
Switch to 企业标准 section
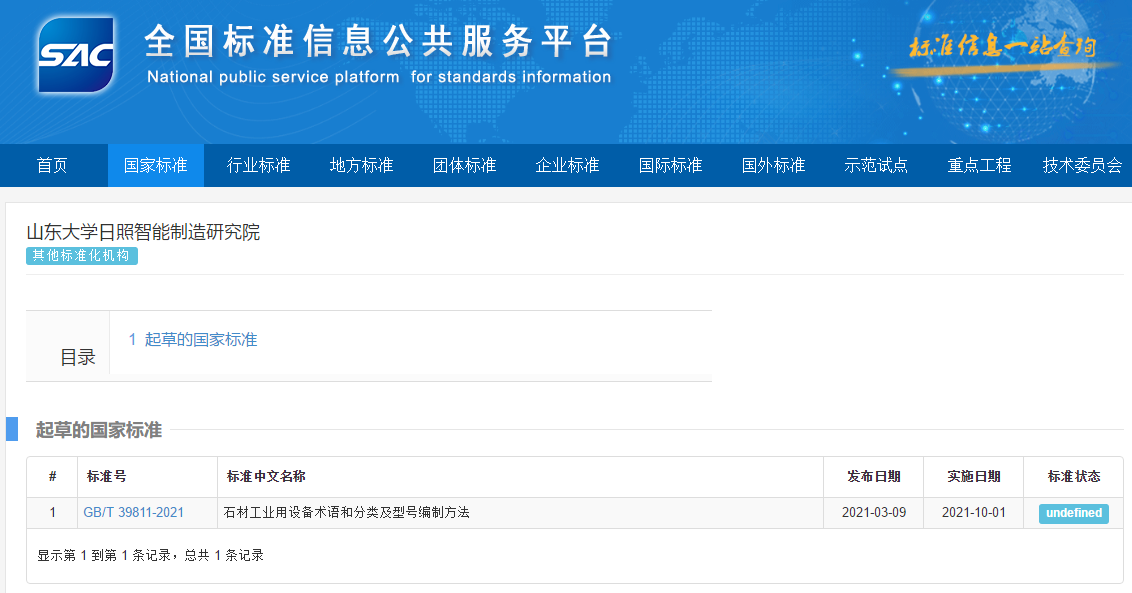tap(567, 165)
